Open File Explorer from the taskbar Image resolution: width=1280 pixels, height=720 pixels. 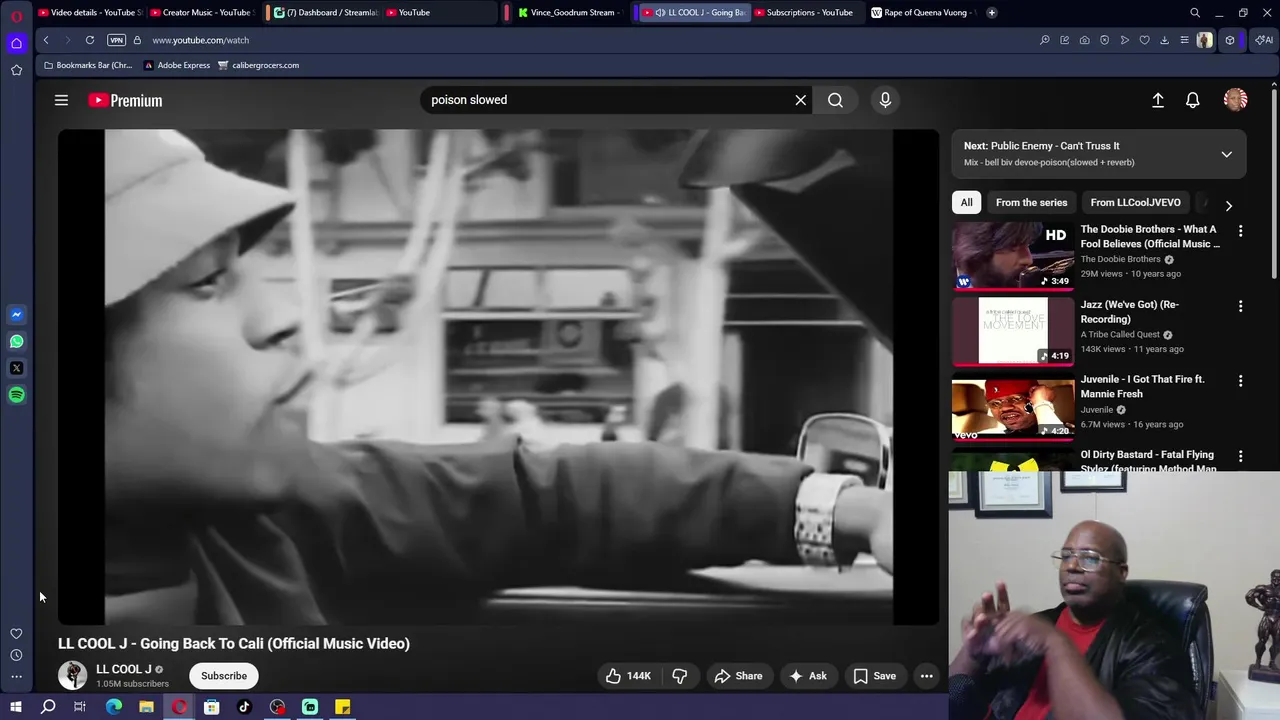click(146, 707)
